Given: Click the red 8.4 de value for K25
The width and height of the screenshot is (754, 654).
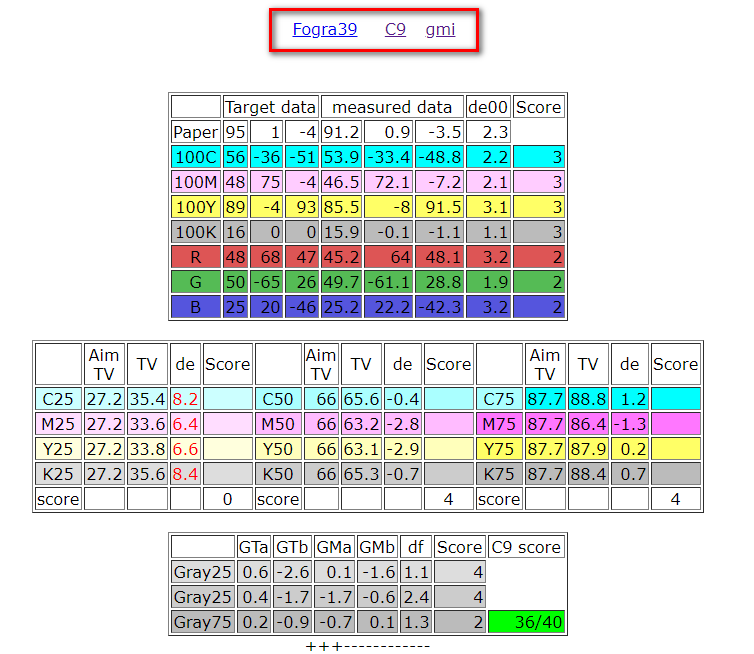Looking at the screenshot, I should (185, 474).
